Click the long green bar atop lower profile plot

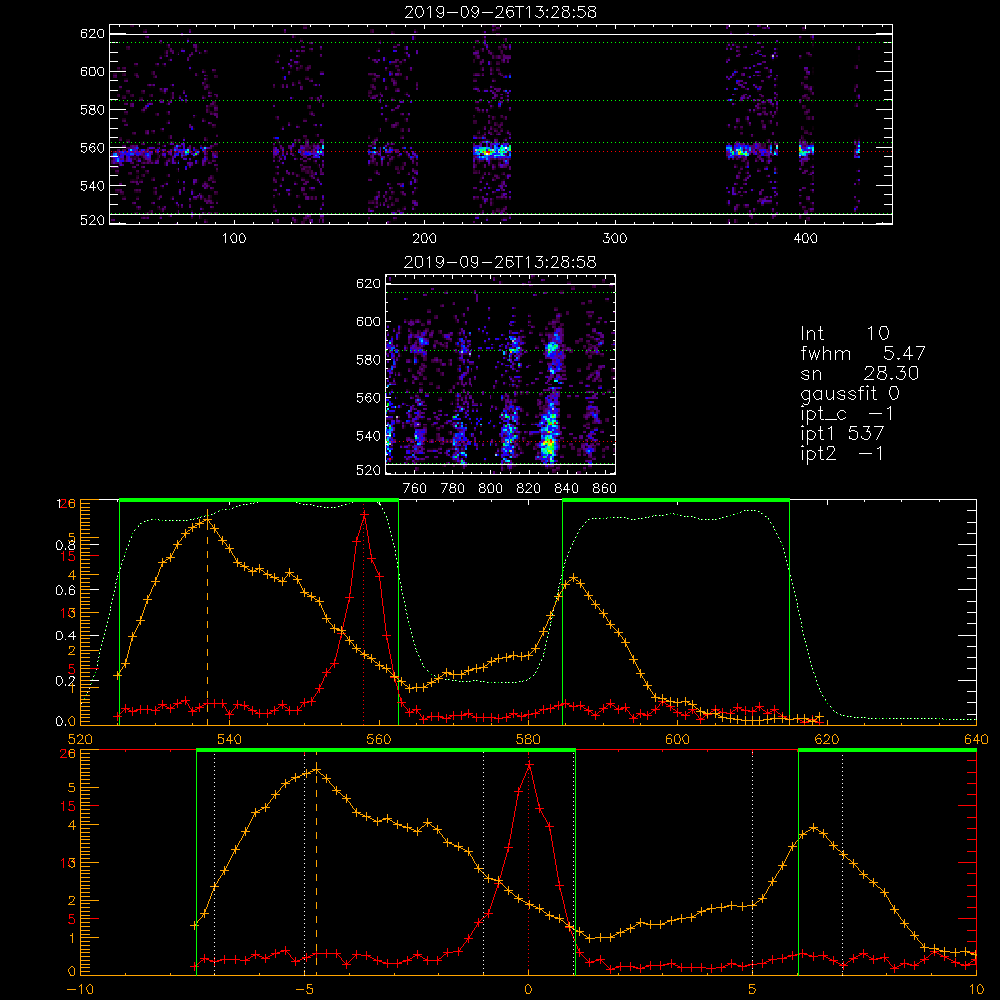pyautogui.click(x=386, y=751)
